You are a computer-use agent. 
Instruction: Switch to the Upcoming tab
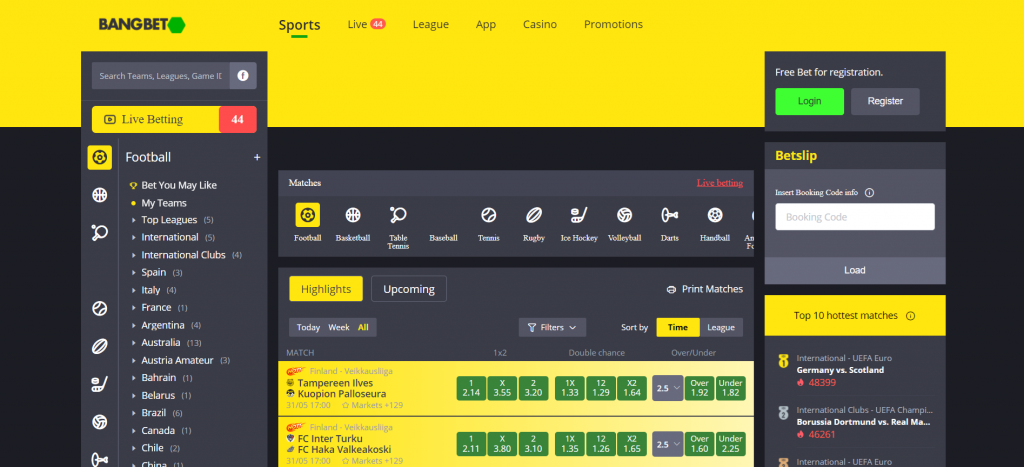click(x=409, y=289)
